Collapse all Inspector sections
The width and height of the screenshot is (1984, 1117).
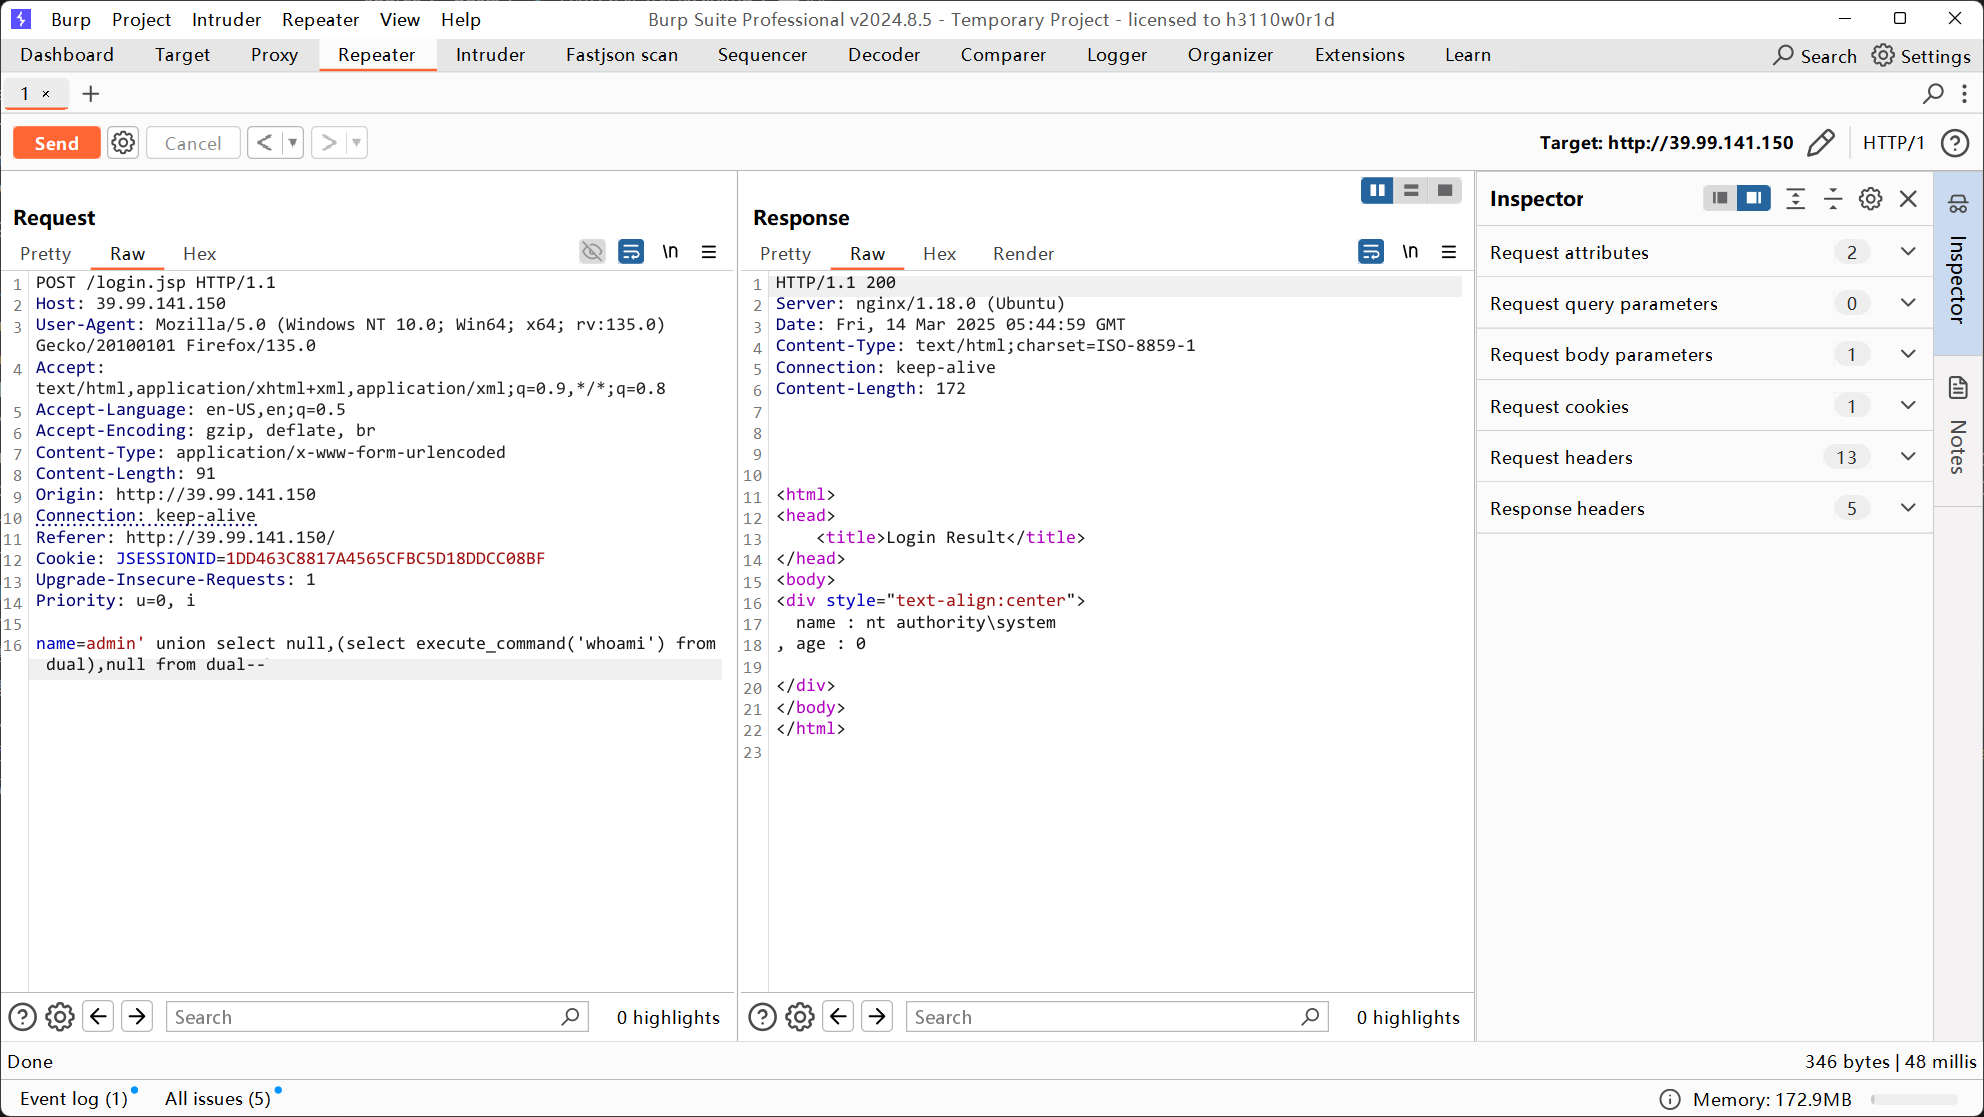point(1833,198)
